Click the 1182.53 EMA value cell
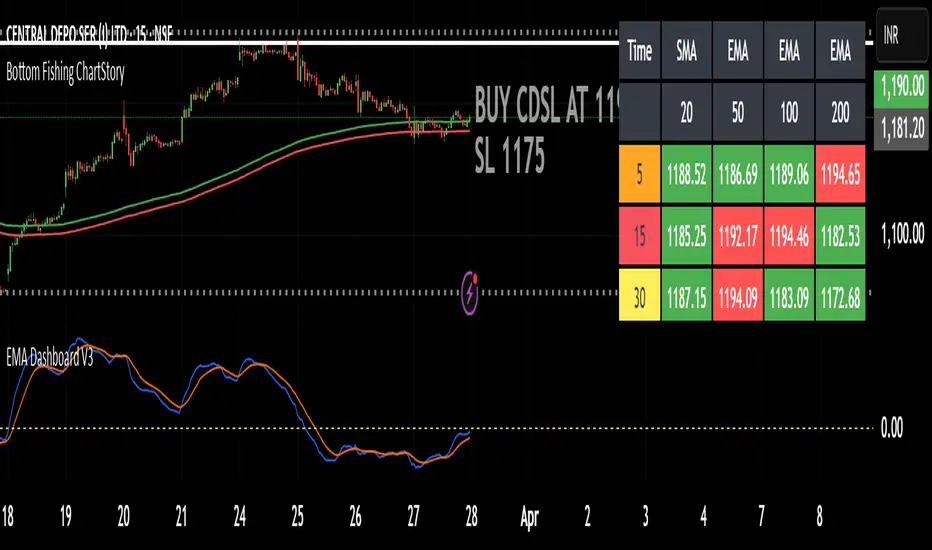The width and height of the screenshot is (932, 550). coord(840,236)
